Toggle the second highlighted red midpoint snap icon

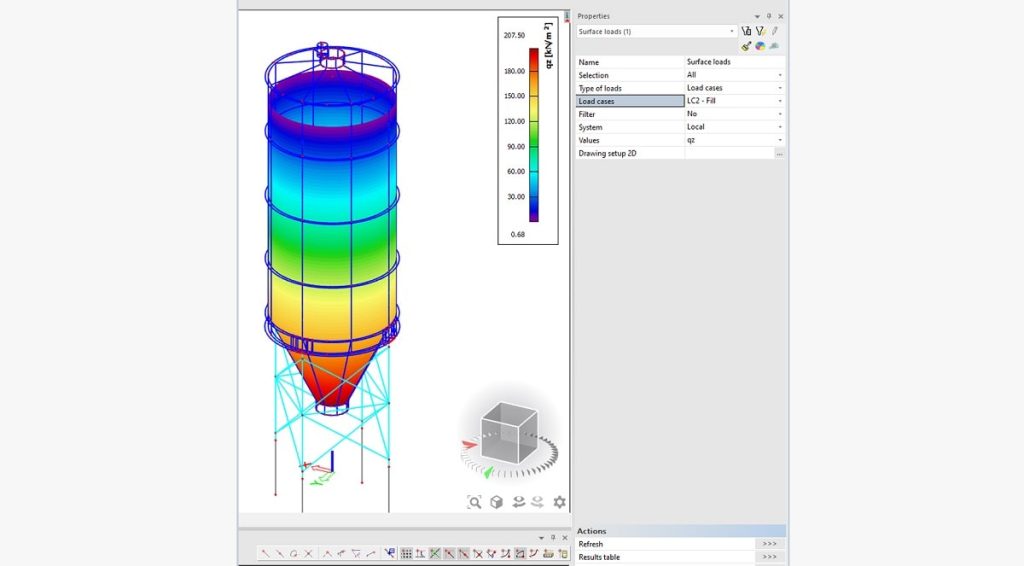click(x=464, y=554)
